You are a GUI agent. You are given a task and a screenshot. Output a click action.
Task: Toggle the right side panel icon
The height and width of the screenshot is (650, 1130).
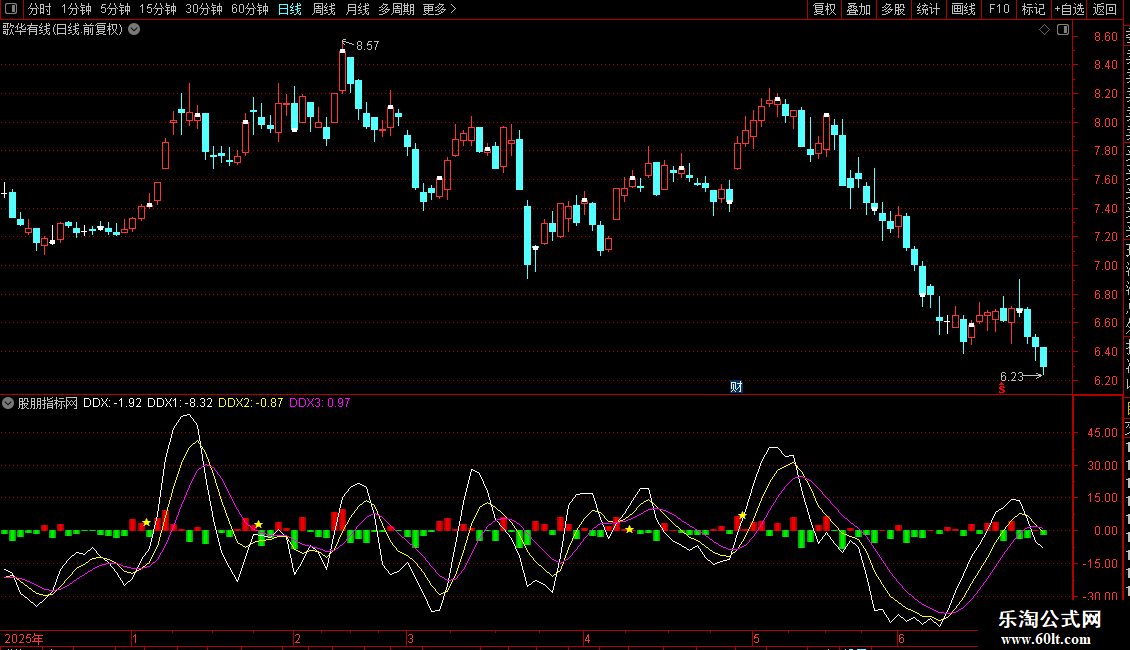[1063, 30]
